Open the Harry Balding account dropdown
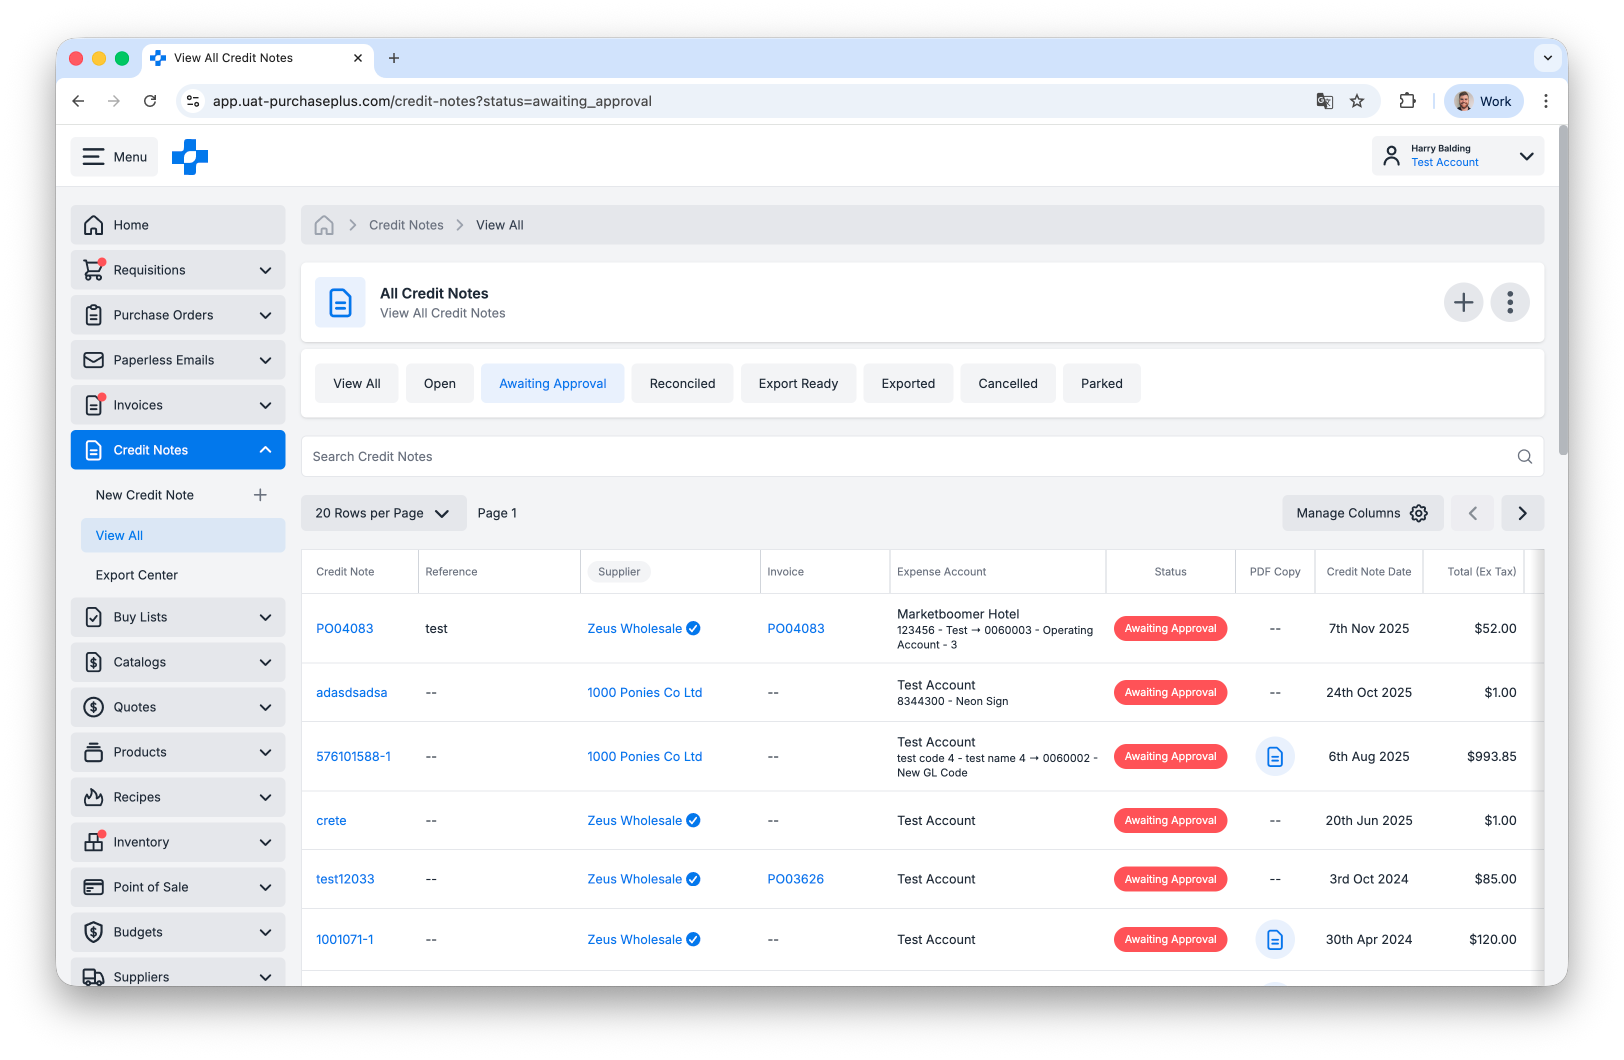1624x1060 pixels. (x=1457, y=155)
